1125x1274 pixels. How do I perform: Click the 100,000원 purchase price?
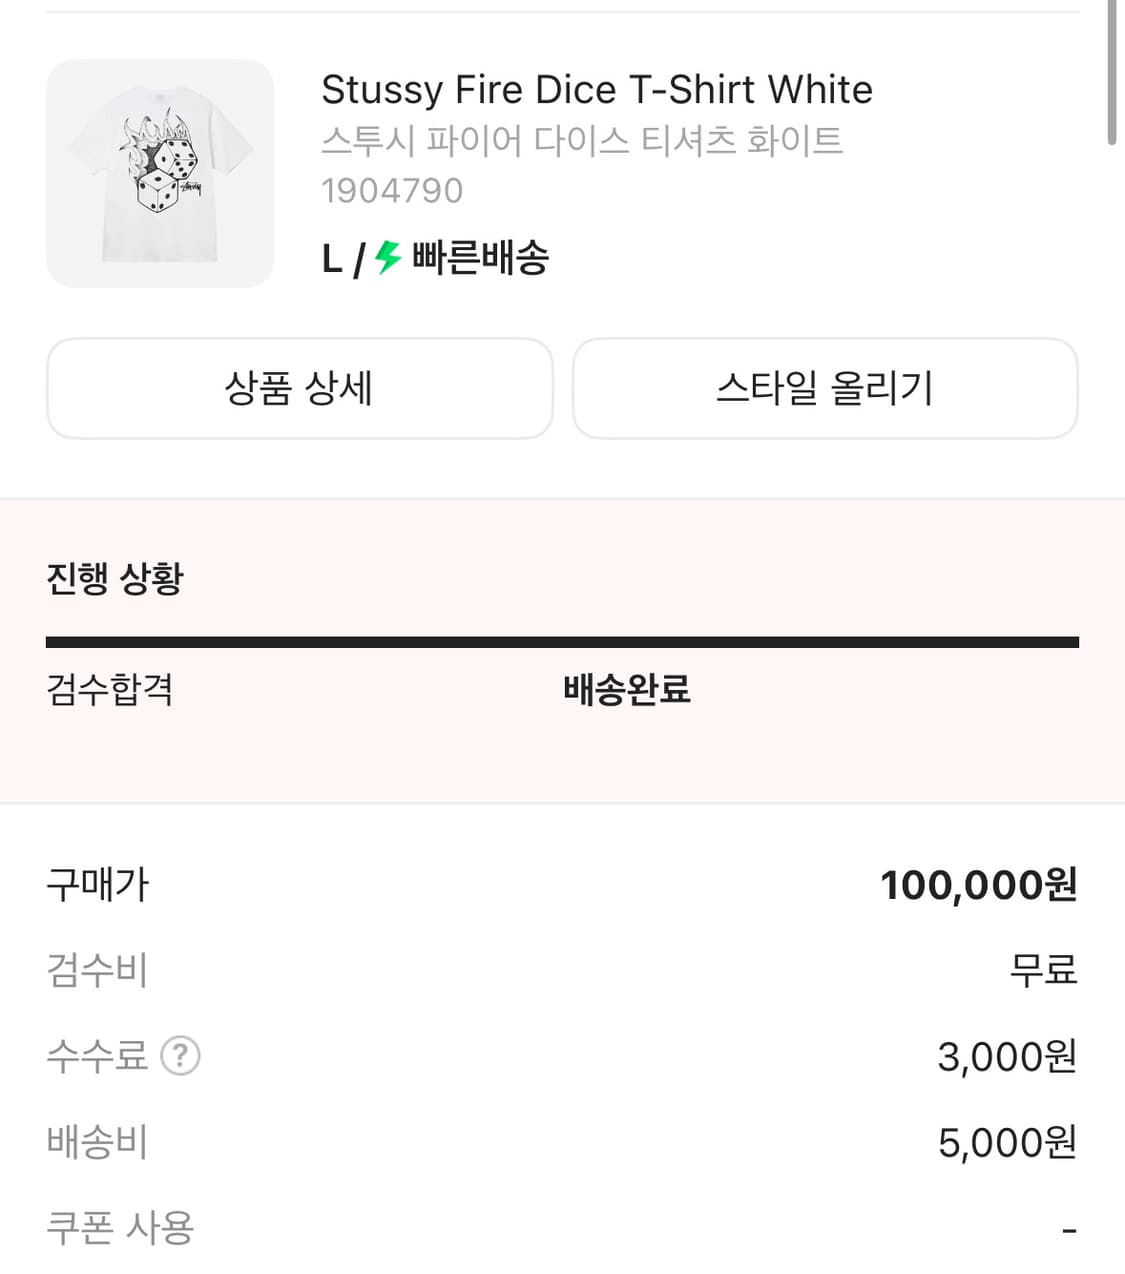point(978,885)
